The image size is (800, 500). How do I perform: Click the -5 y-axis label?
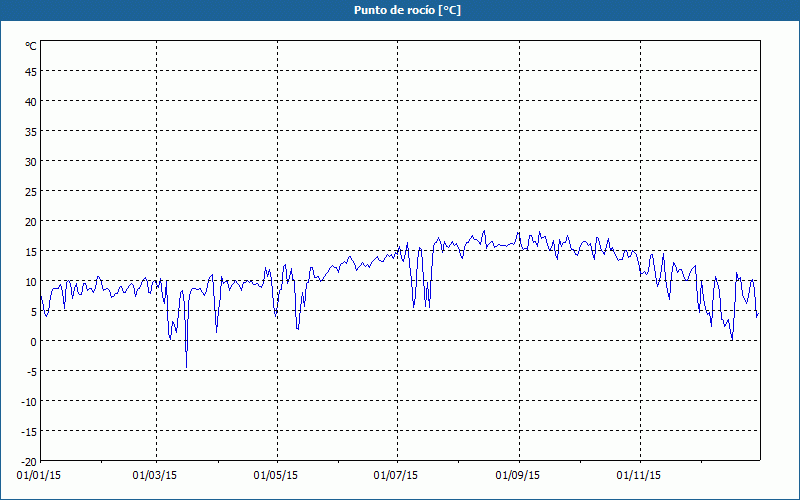click(32, 372)
